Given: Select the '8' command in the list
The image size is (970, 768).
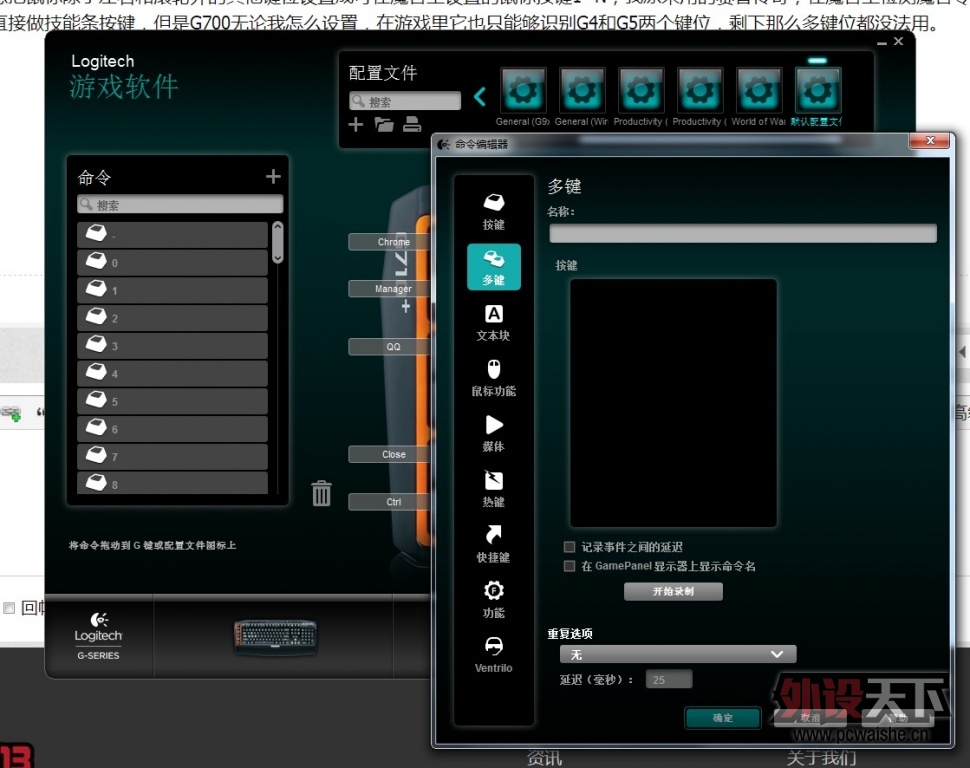Looking at the screenshot, I should coord(173,483).
